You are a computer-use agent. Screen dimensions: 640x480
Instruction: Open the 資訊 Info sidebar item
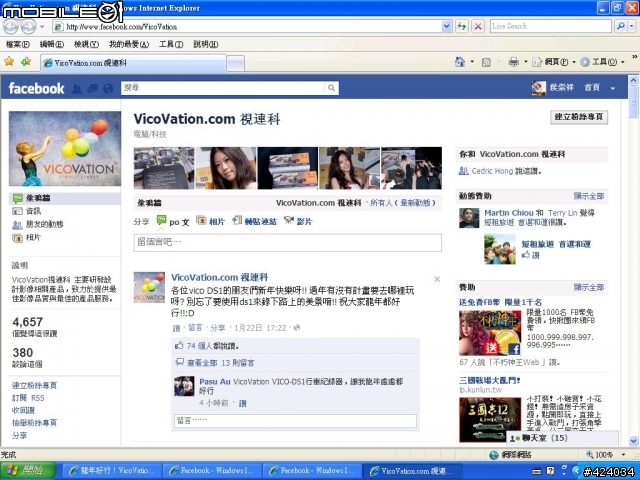[x=33, y=211]
